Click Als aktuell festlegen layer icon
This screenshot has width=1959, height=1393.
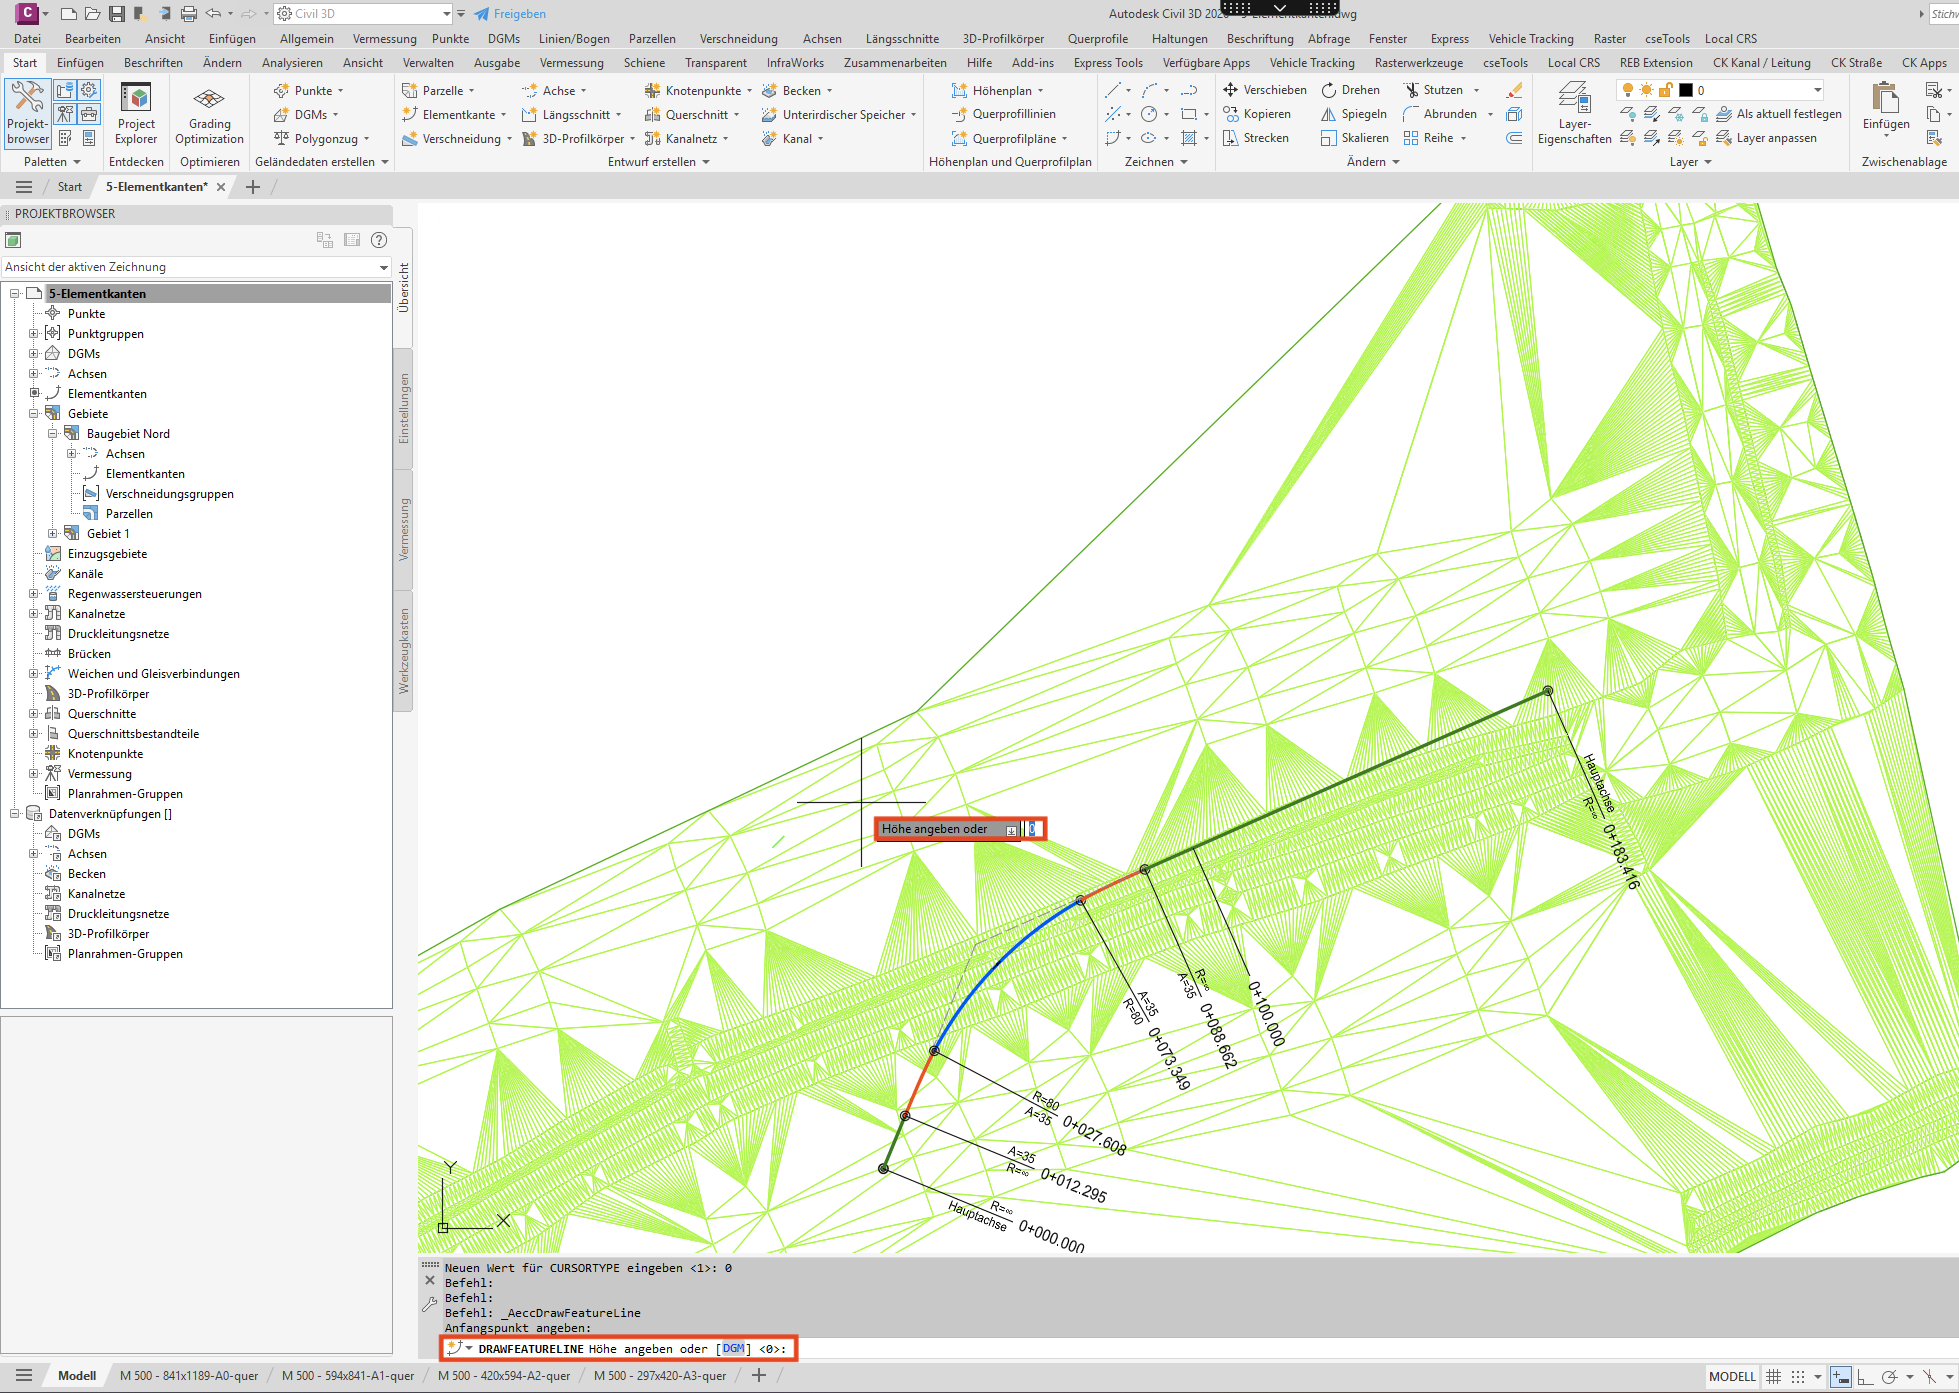[x=1724, y=114]
